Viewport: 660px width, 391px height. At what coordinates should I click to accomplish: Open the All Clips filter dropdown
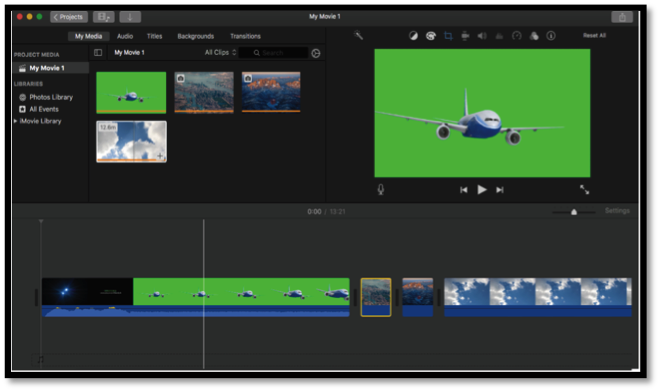point(221,53)
